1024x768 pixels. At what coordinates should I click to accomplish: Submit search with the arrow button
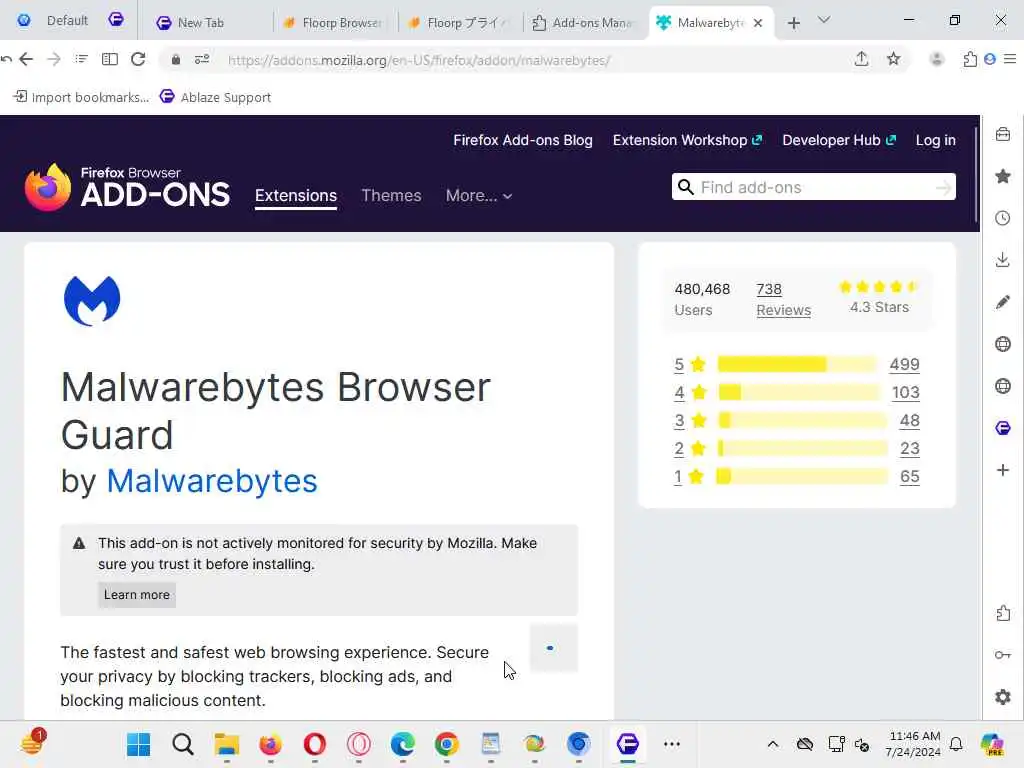point(943,188)
